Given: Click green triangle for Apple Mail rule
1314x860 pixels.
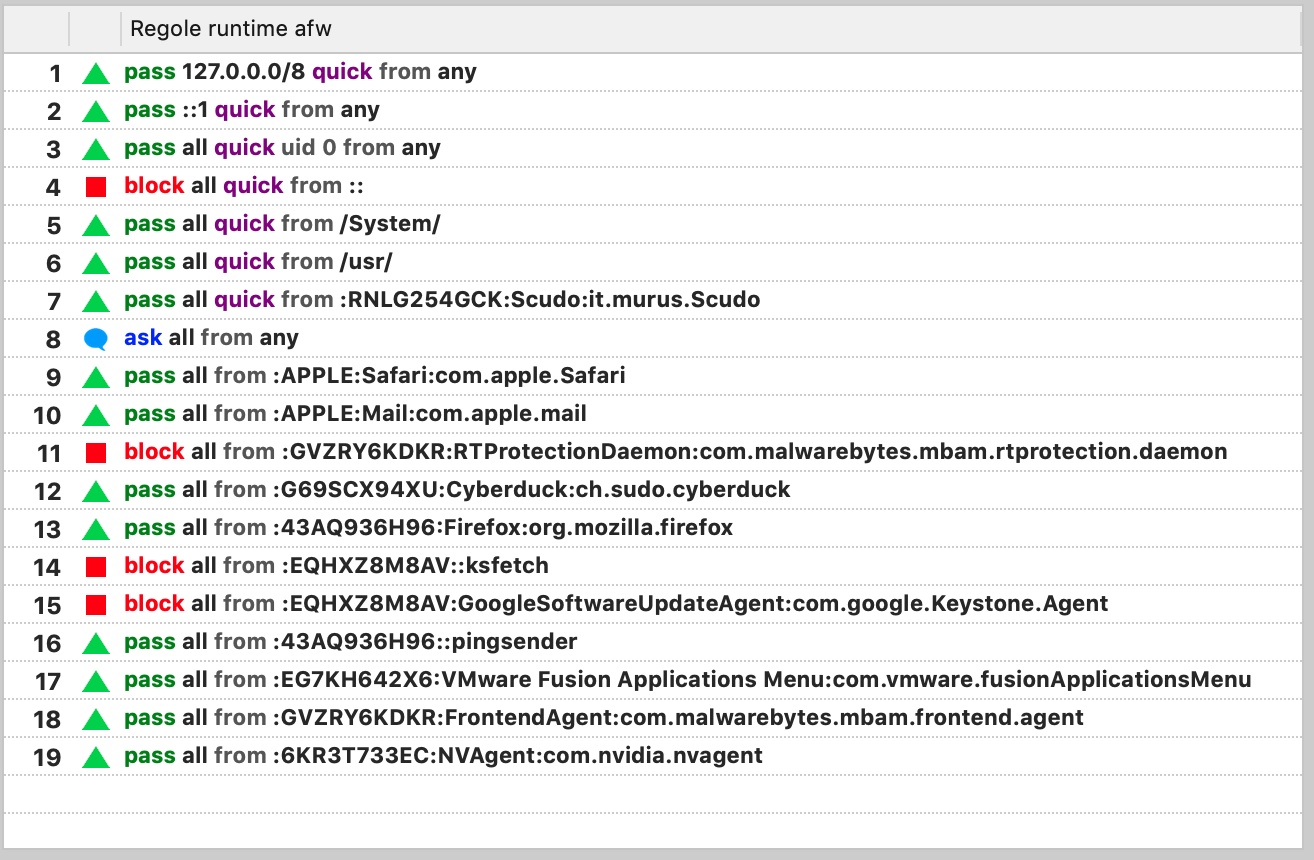Looking at the screenshot, I should [x=95, y=415].
